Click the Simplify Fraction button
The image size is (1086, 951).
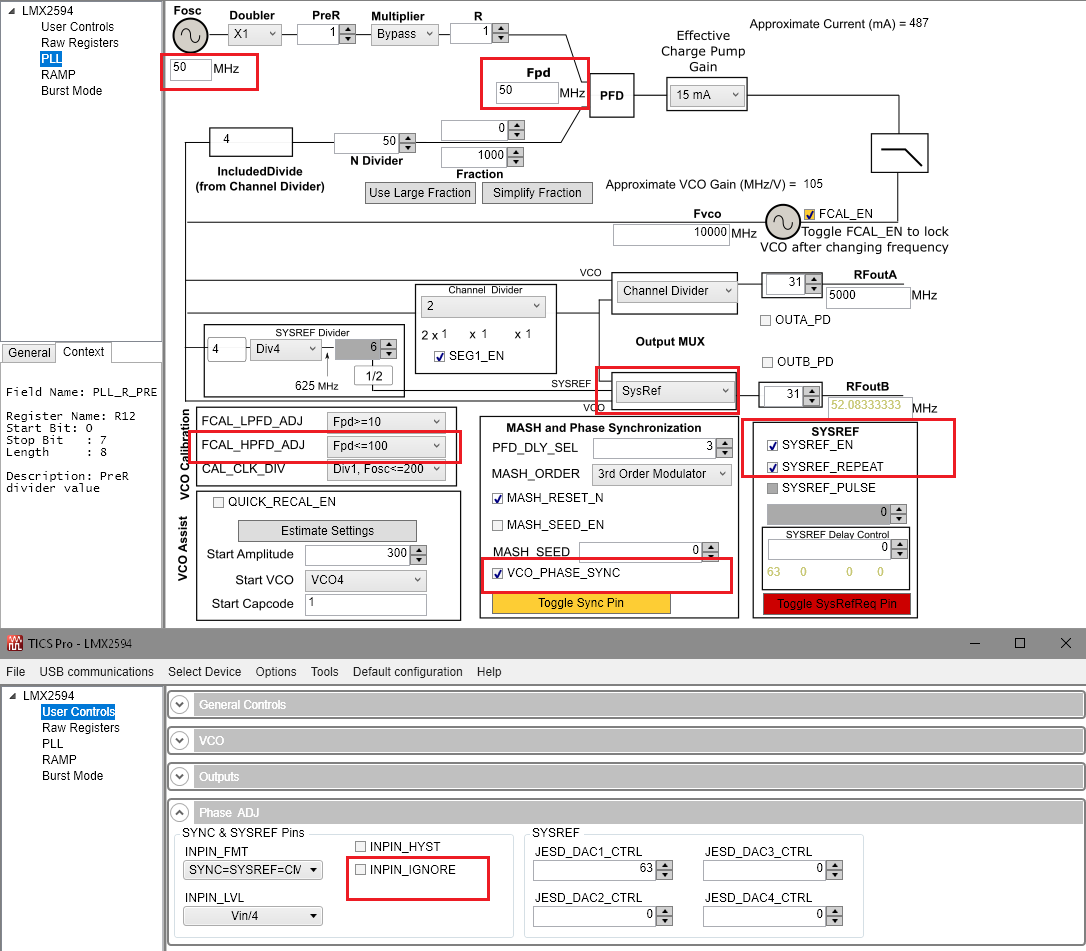pyautogui.click(x=537, y=193)
